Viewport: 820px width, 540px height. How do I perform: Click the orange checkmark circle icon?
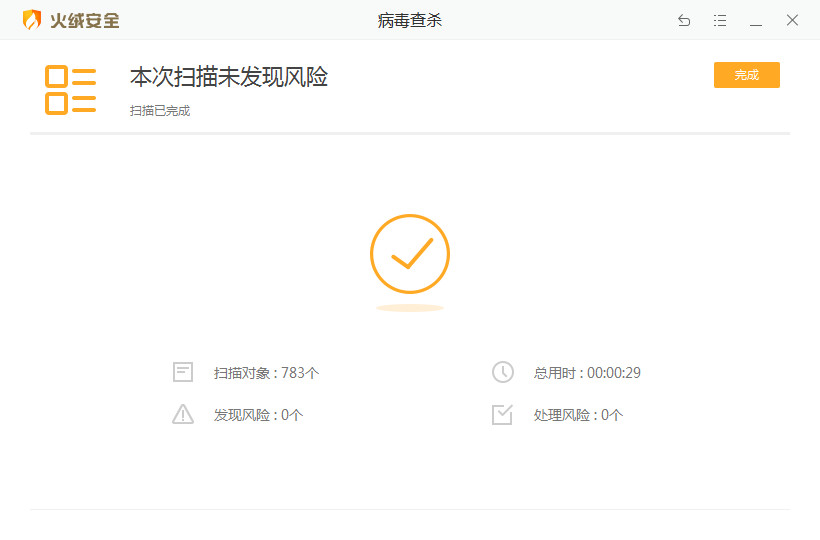point(410,254)
